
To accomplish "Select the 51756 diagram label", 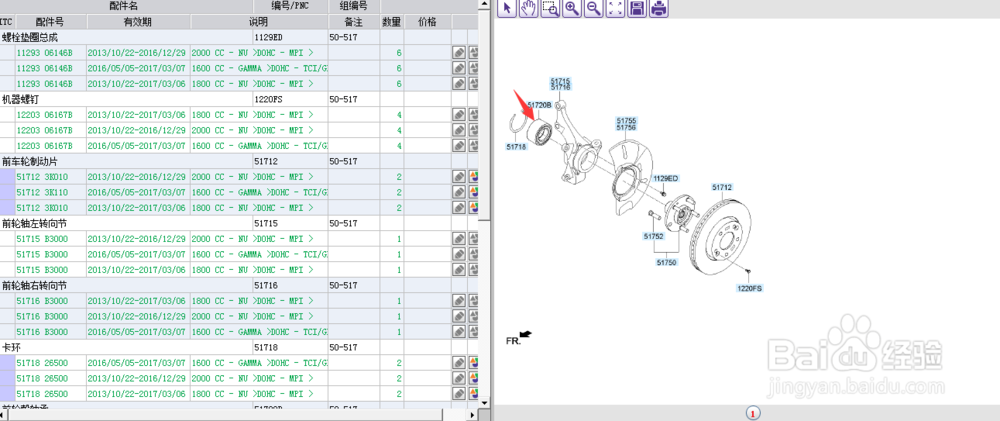I will [626, 127].
